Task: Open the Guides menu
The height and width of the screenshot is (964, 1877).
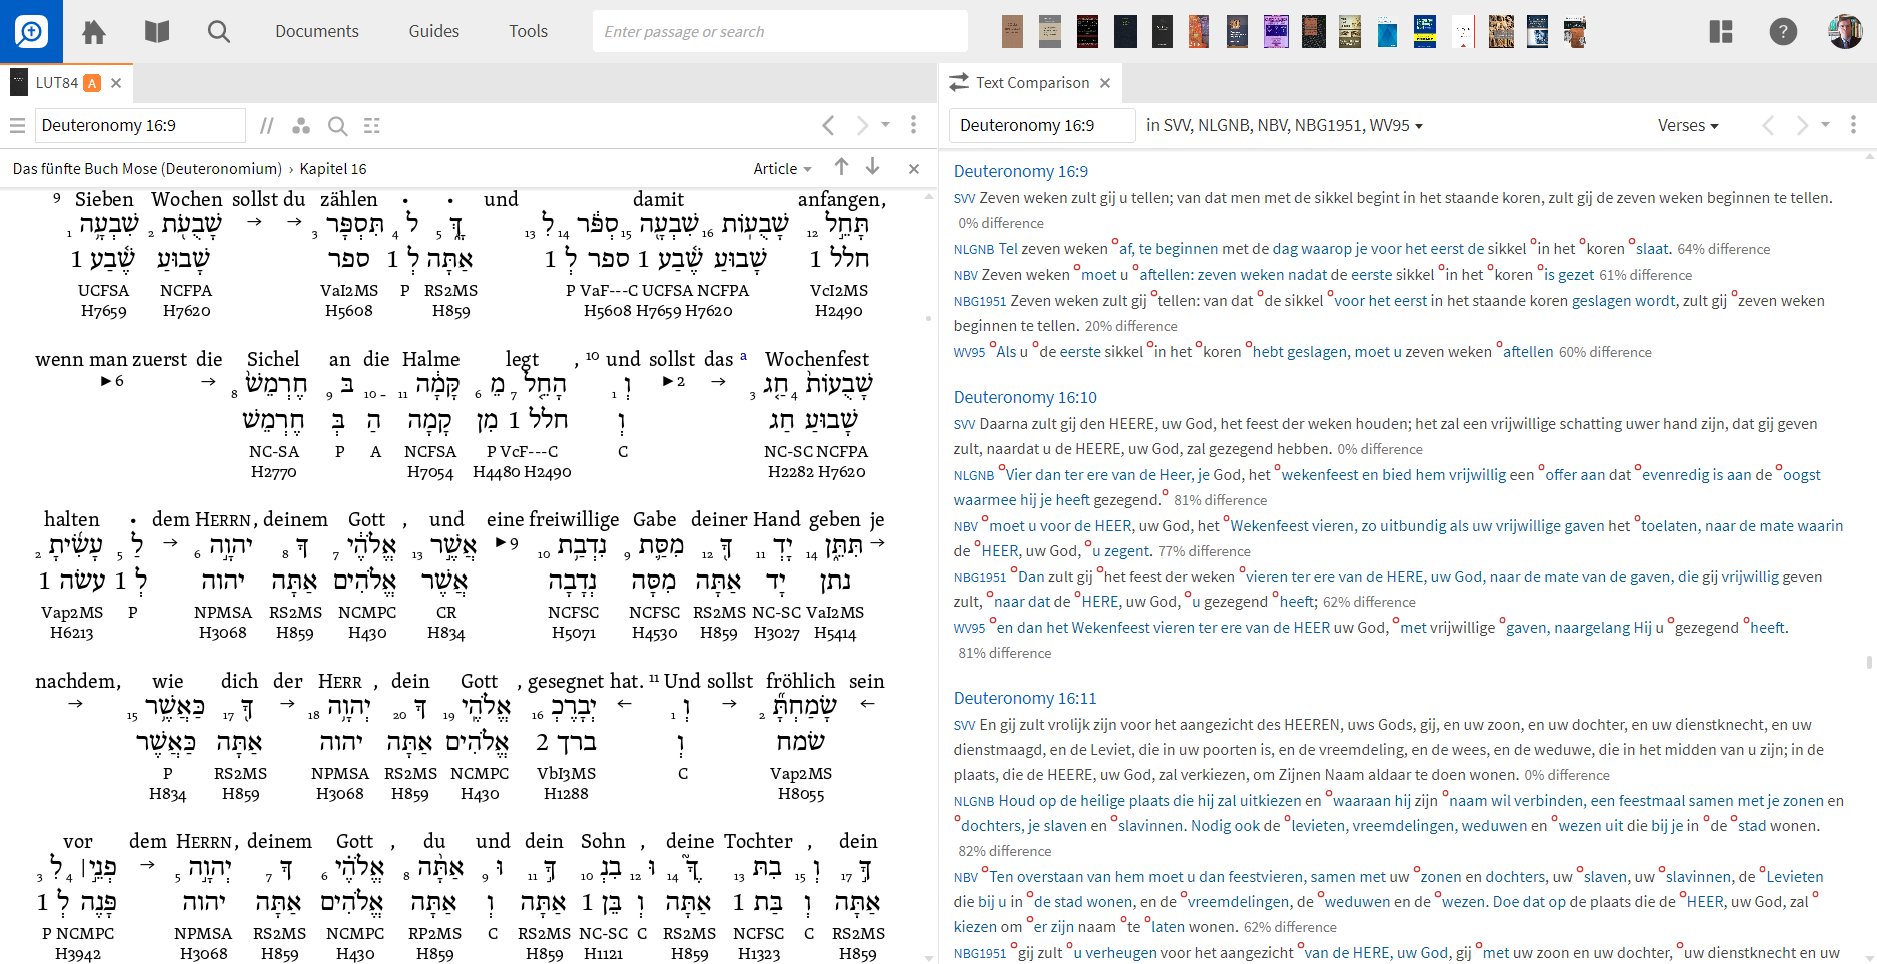Action: pyautogui.click(x=434, y=31)
